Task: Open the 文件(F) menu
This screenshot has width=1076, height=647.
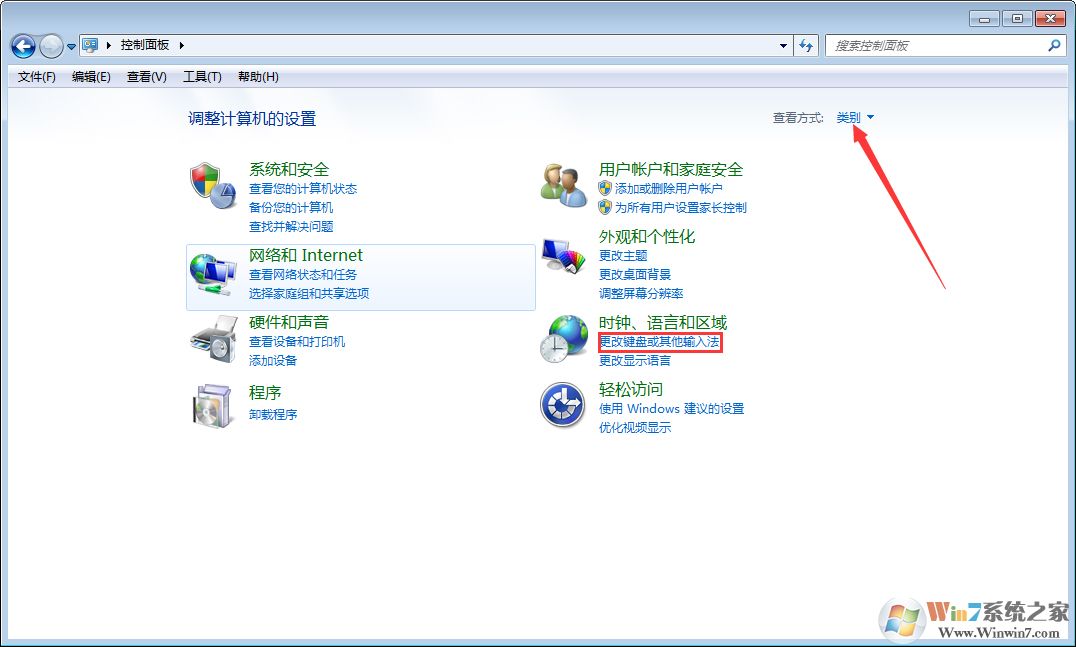Action: (x=35, y=76)
